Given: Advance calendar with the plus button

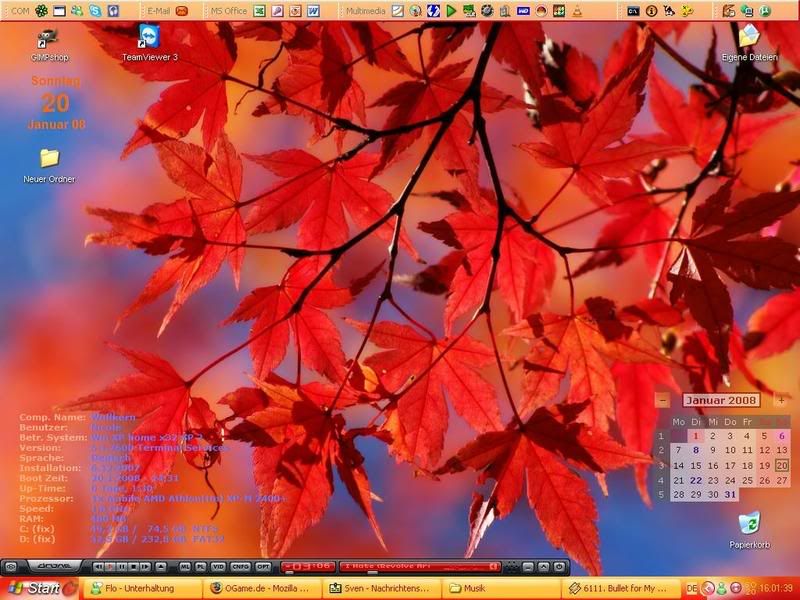Looking at the screenshot, I should pos(781,400).
